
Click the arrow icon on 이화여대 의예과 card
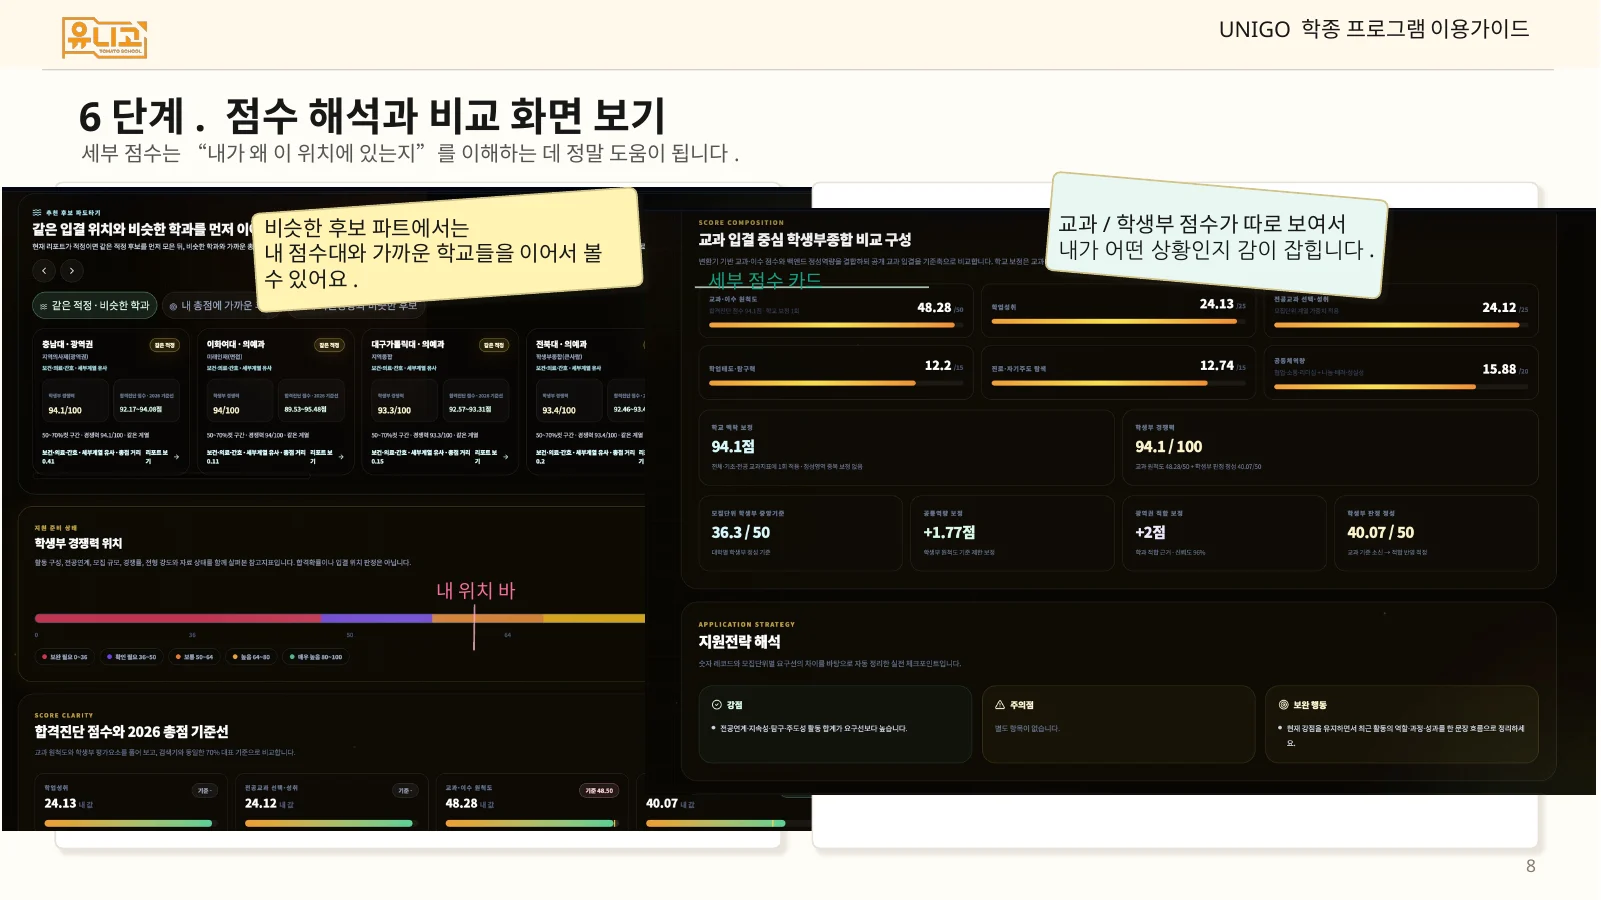(x=341, y=457)
